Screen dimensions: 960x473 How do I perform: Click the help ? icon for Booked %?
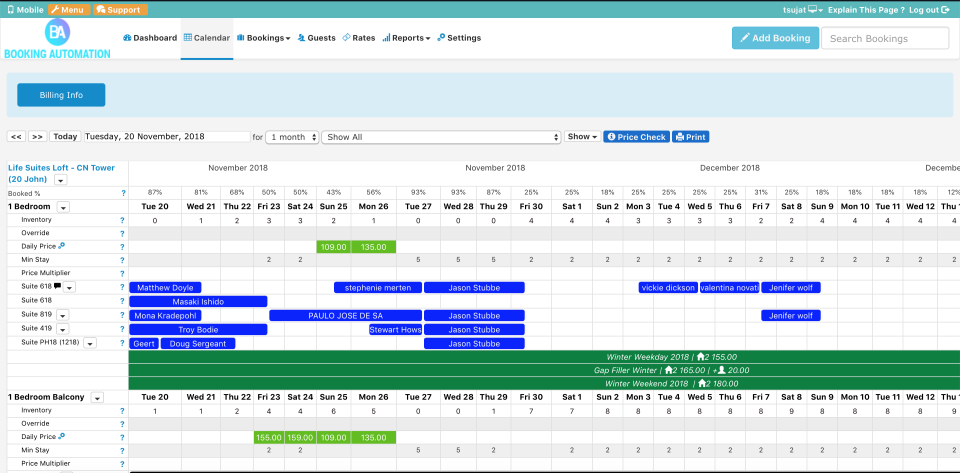tap(123, 193)
